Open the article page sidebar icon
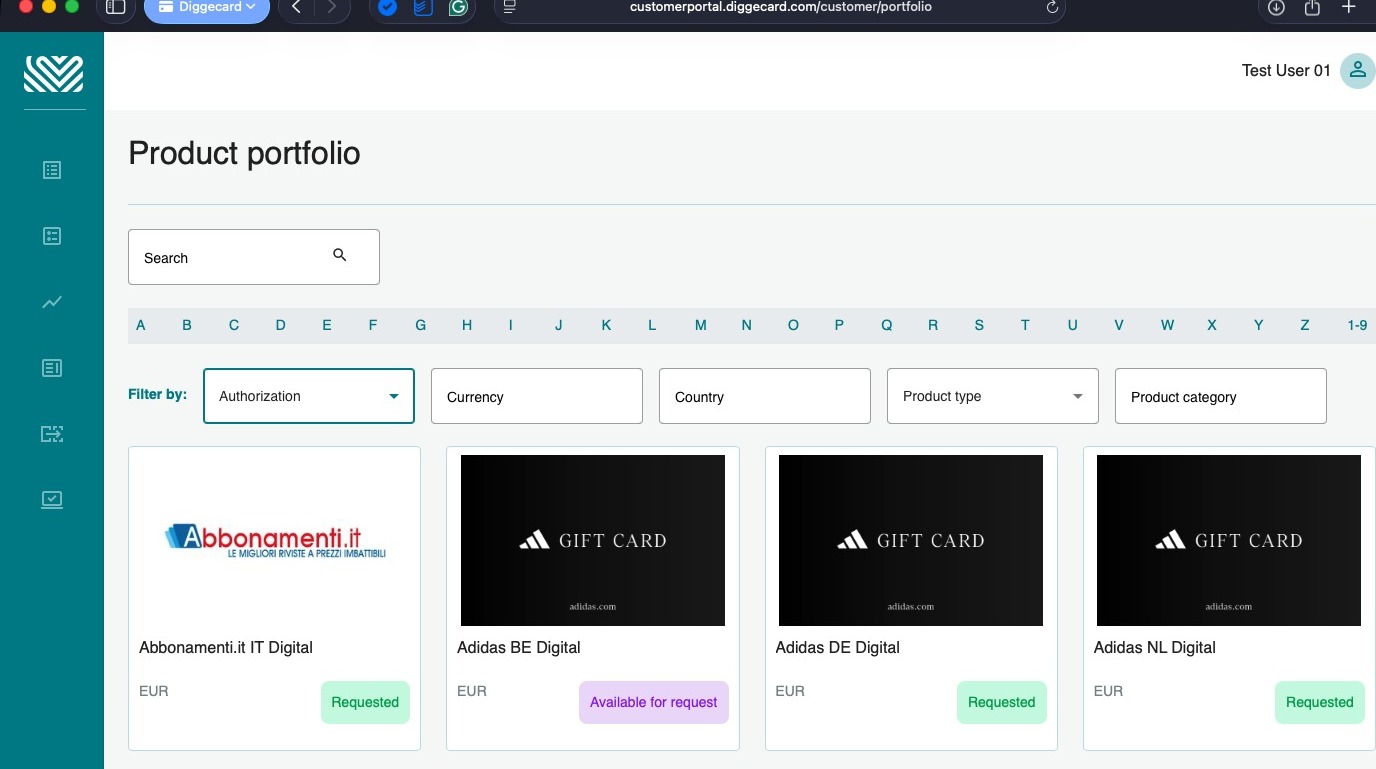 pyautogui.click(x=52, y=368)
